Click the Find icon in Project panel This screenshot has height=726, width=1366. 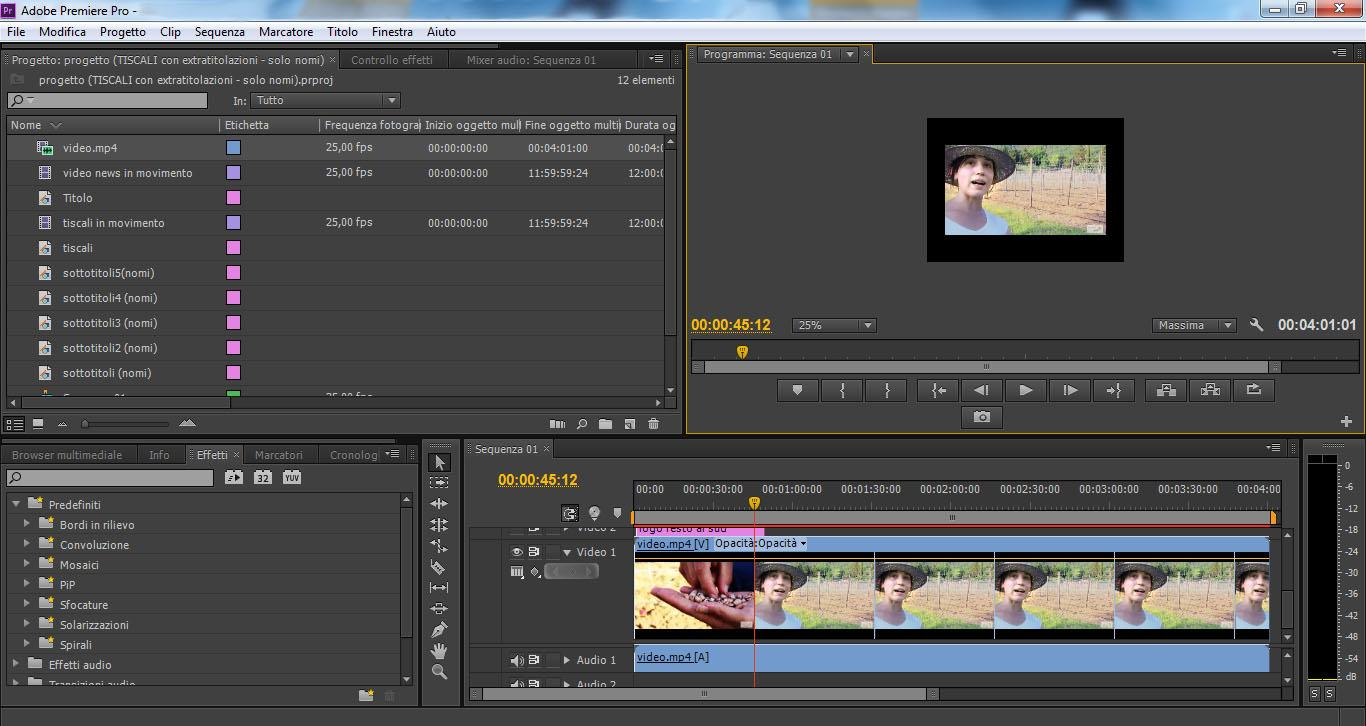coord(582,424)
